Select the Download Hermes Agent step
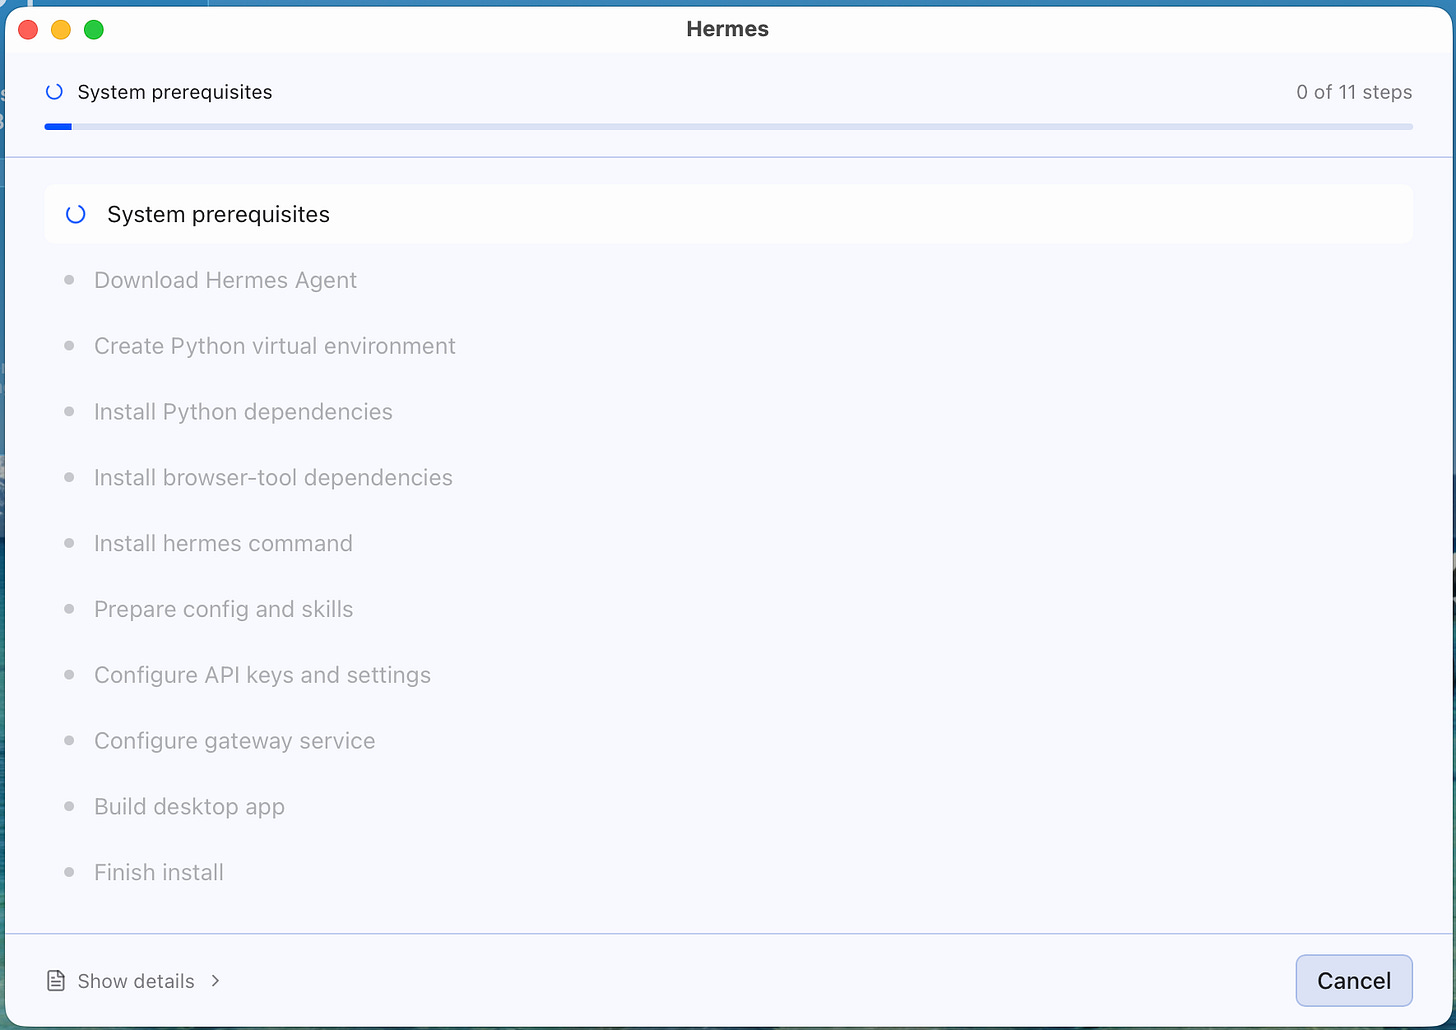The height and width of the screenshot is (1030, 1456). pos(225,280)
